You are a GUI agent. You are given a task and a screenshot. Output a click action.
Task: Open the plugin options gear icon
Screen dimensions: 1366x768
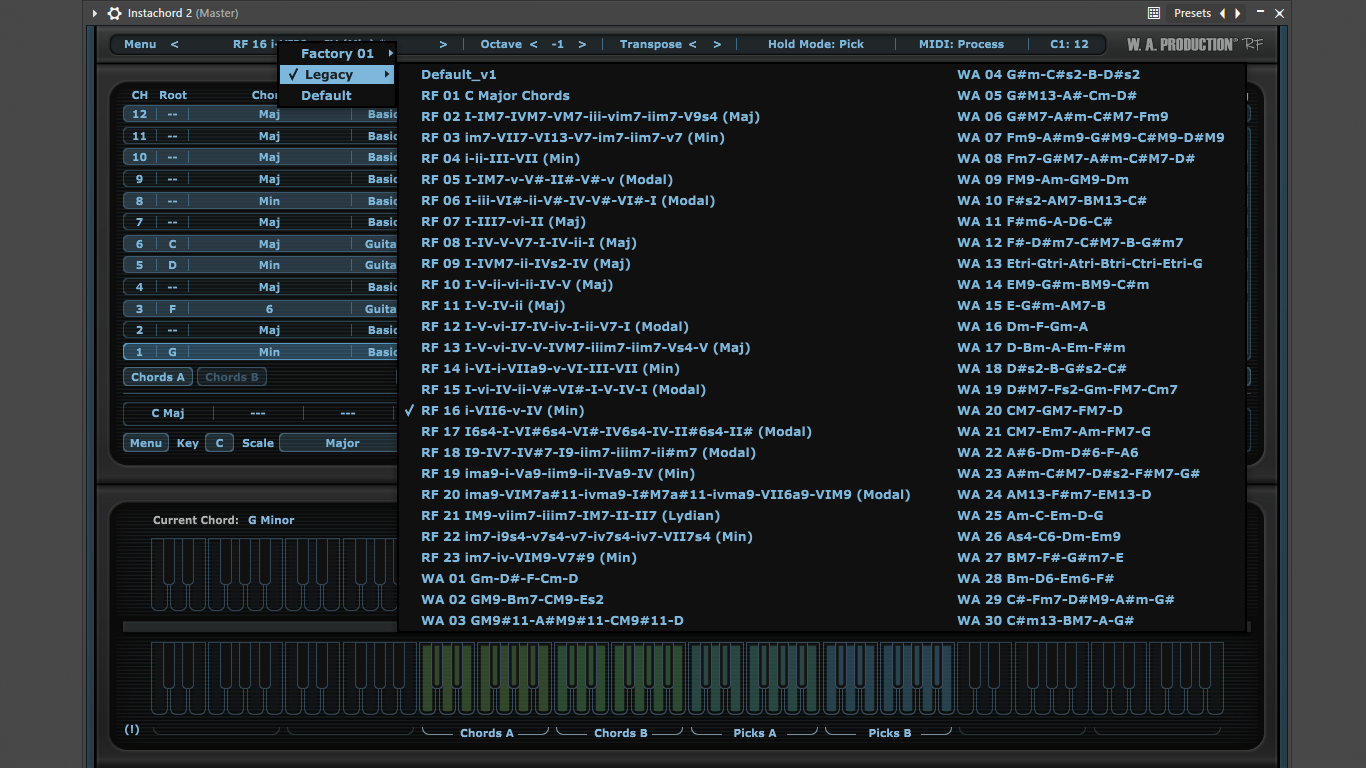(115, 13)
